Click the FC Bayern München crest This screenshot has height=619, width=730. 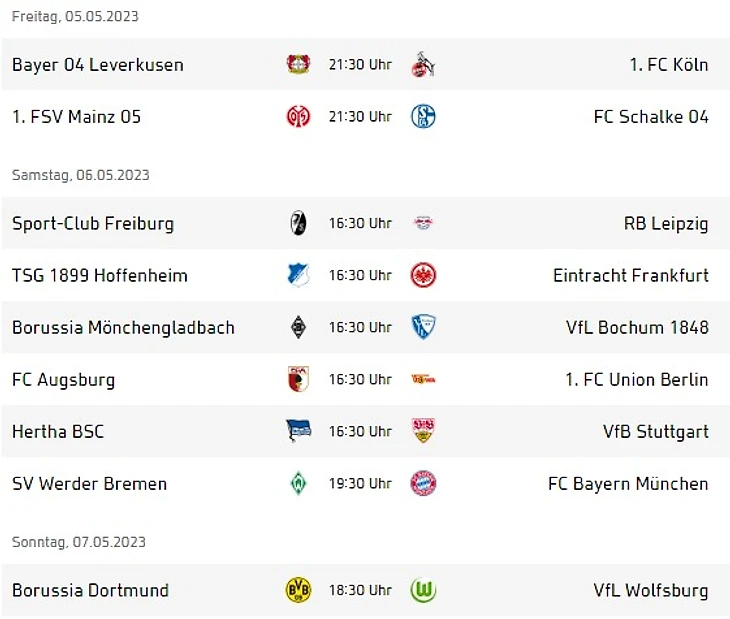coord(423,484)
